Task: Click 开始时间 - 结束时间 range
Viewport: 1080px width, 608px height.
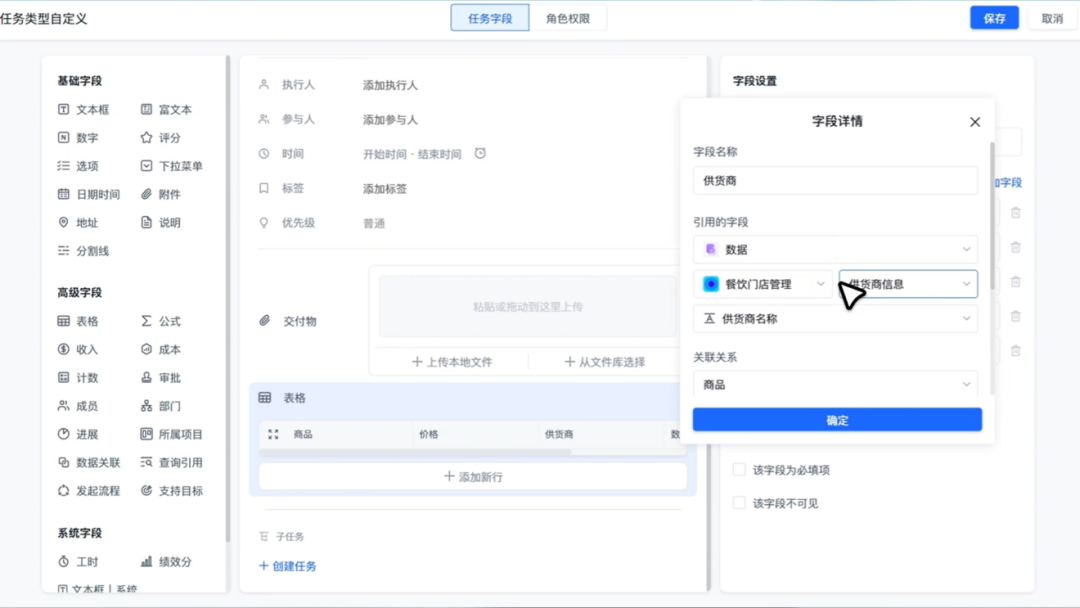Action: tap(412, 154)
